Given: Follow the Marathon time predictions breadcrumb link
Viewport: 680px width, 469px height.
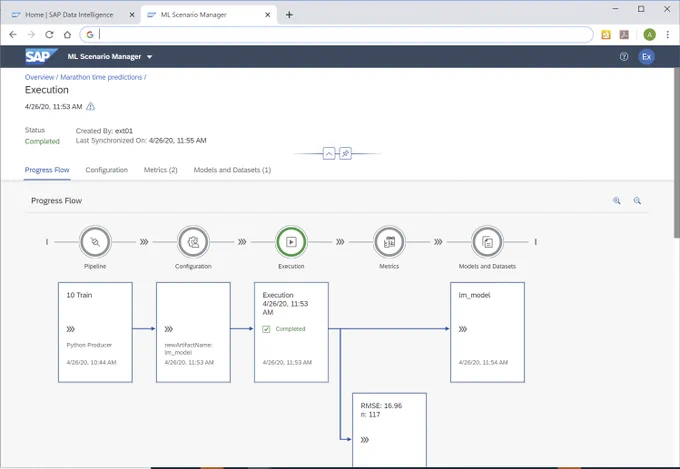Looking at the screenshot, I should (x=101, y=77).
